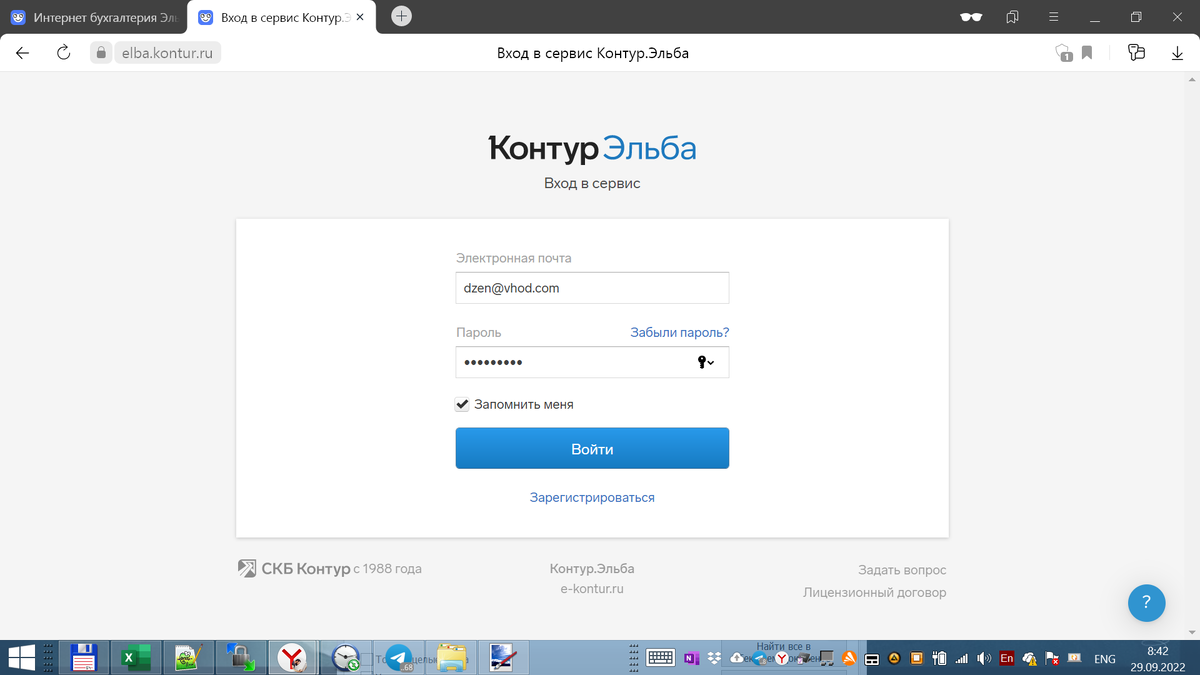Image resolution: width=1200 pixels, height=675 pixels.
Task: Click the elba.kontur.ru address field
Action: 168,53
